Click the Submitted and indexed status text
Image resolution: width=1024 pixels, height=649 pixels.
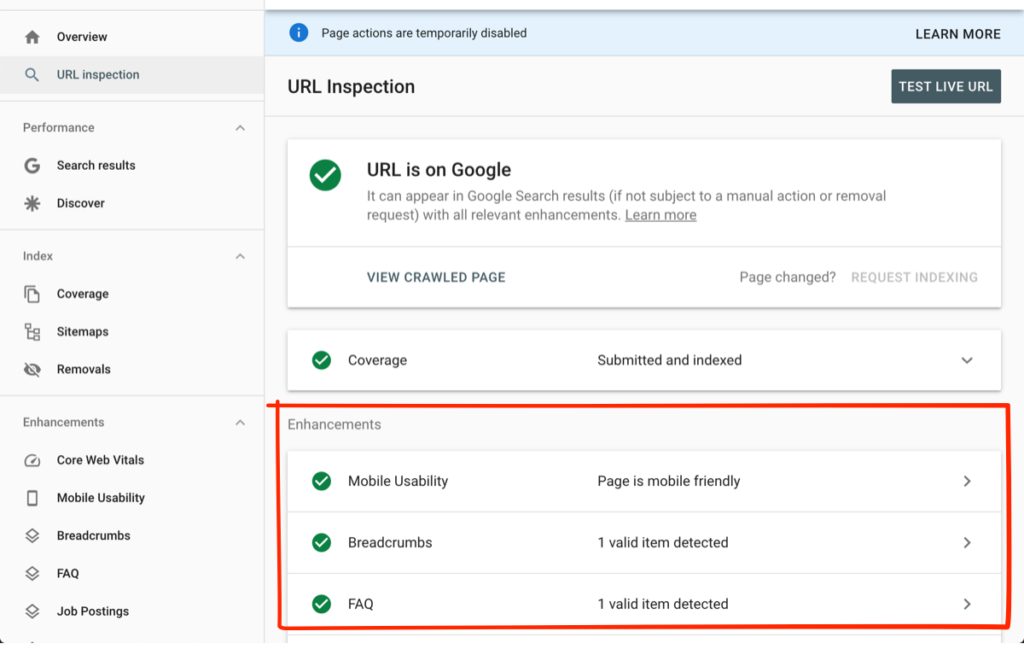669,360
